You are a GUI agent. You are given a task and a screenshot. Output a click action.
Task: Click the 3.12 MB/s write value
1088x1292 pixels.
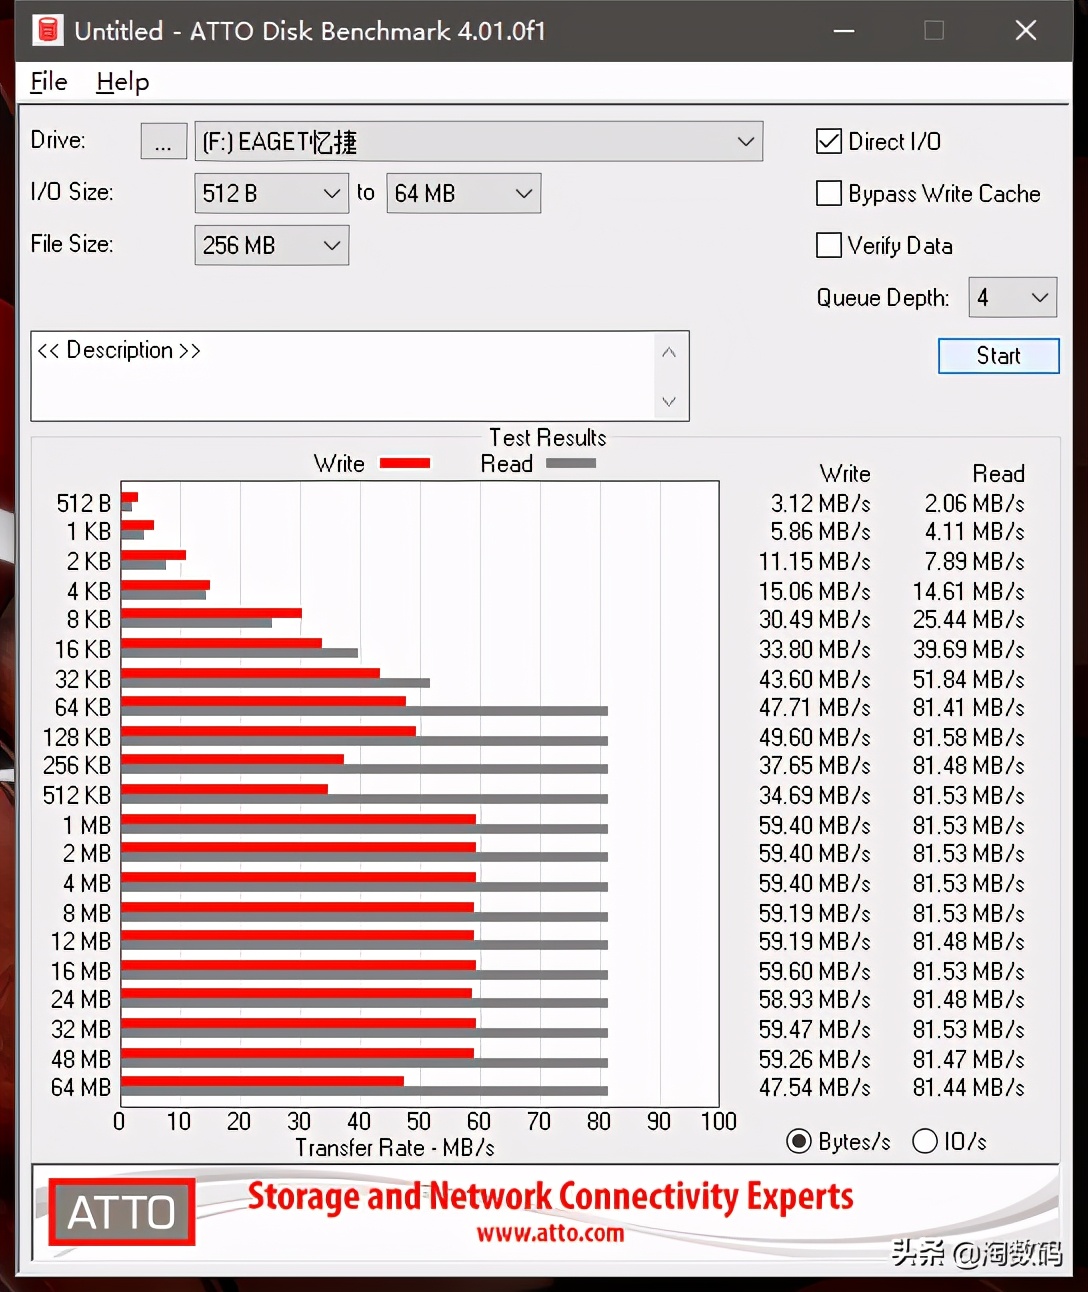(x=820, y=503)
